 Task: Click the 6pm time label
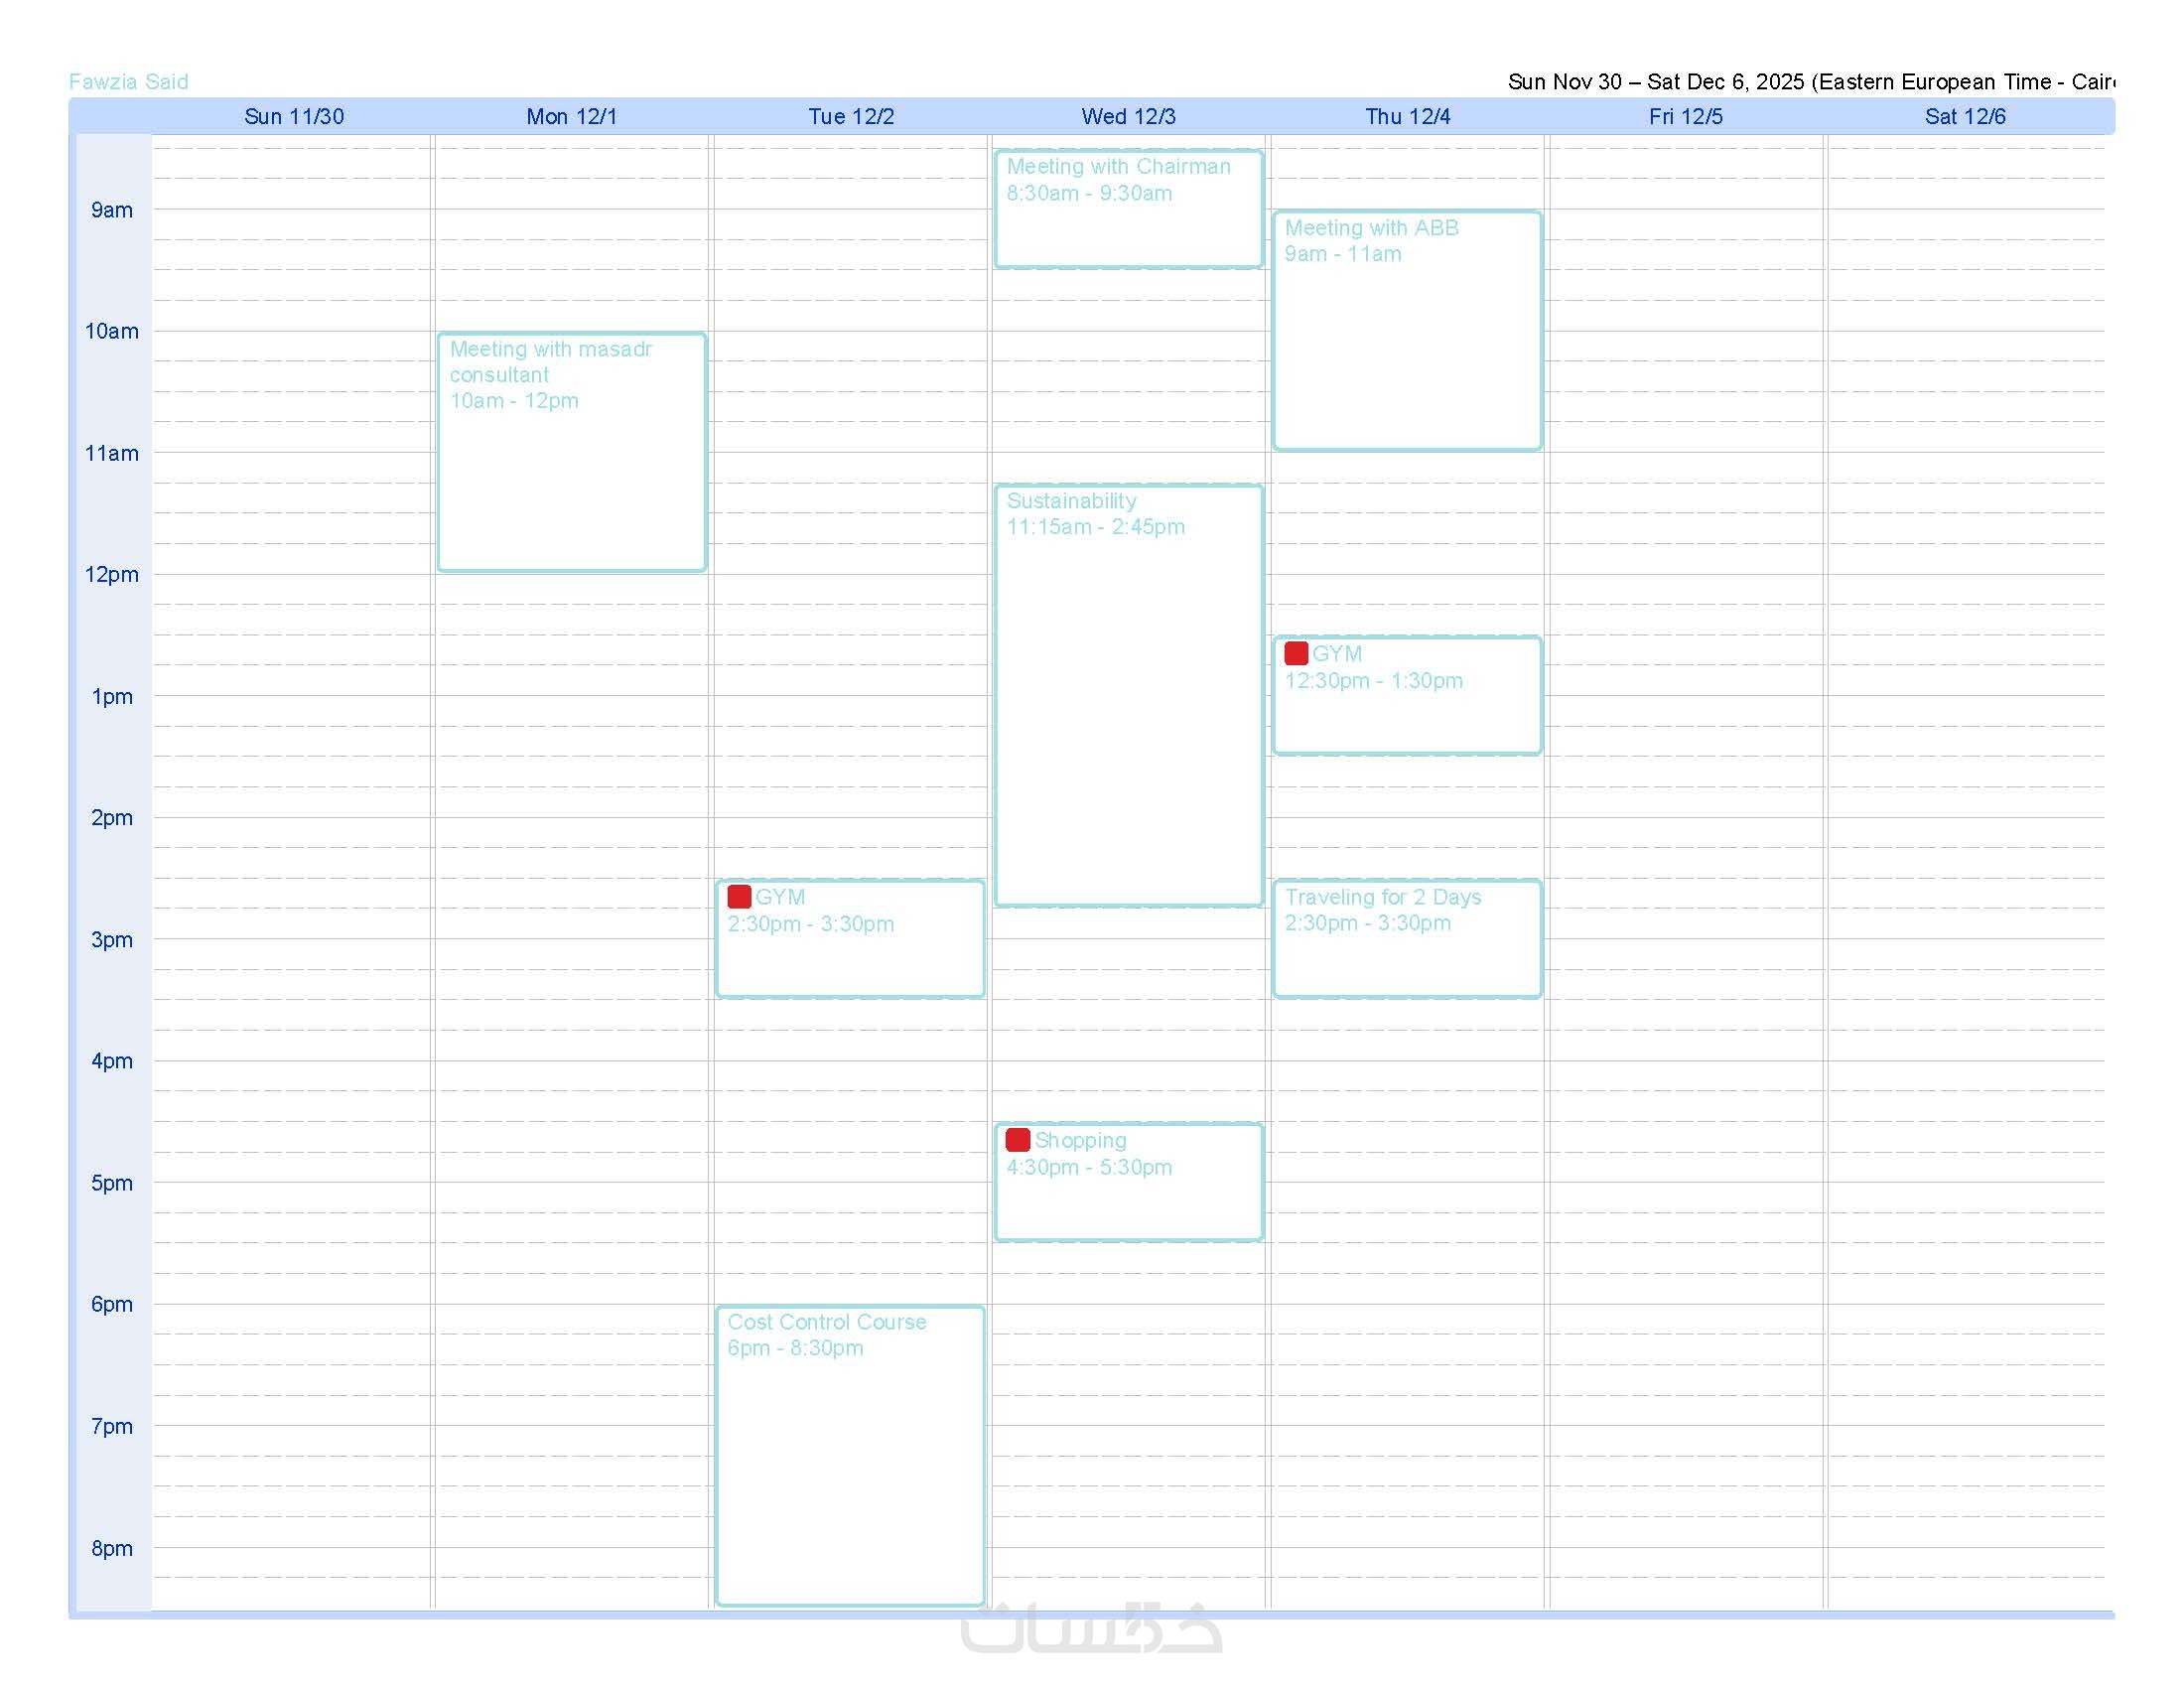pyautogui.click(x=111, y=1304)
